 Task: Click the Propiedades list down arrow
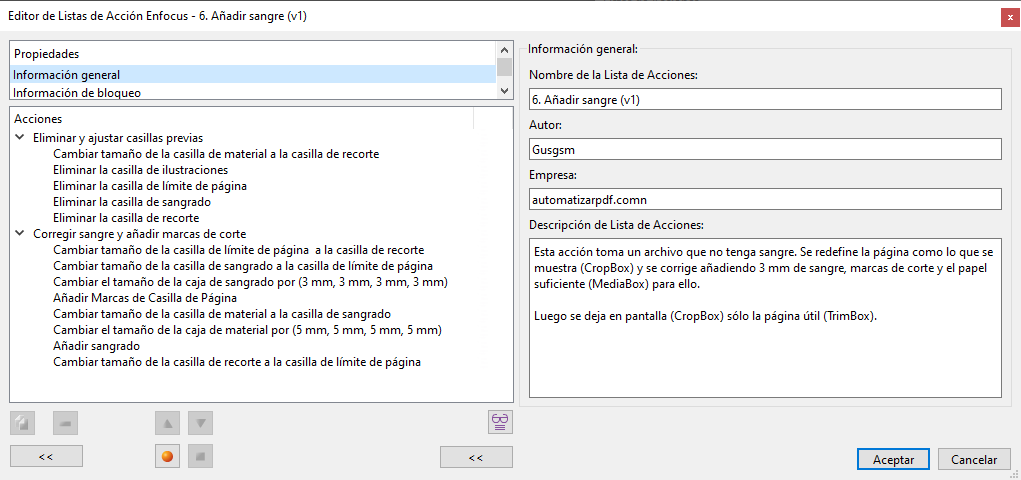[504, 91]
